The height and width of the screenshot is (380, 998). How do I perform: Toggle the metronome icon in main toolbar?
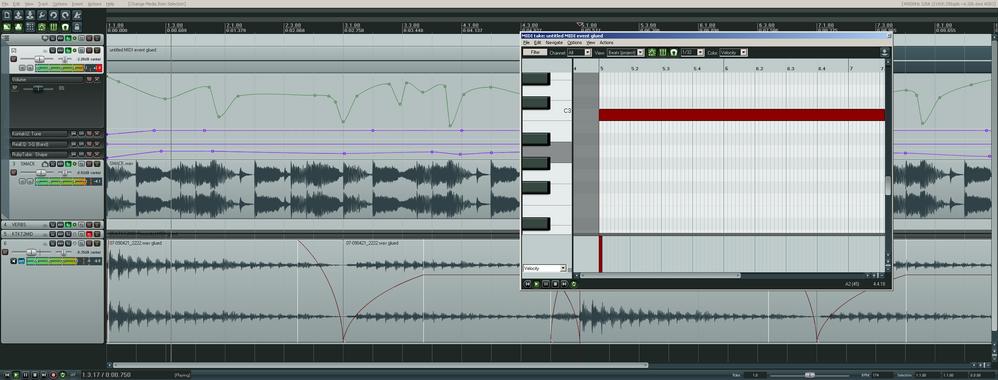77,15
